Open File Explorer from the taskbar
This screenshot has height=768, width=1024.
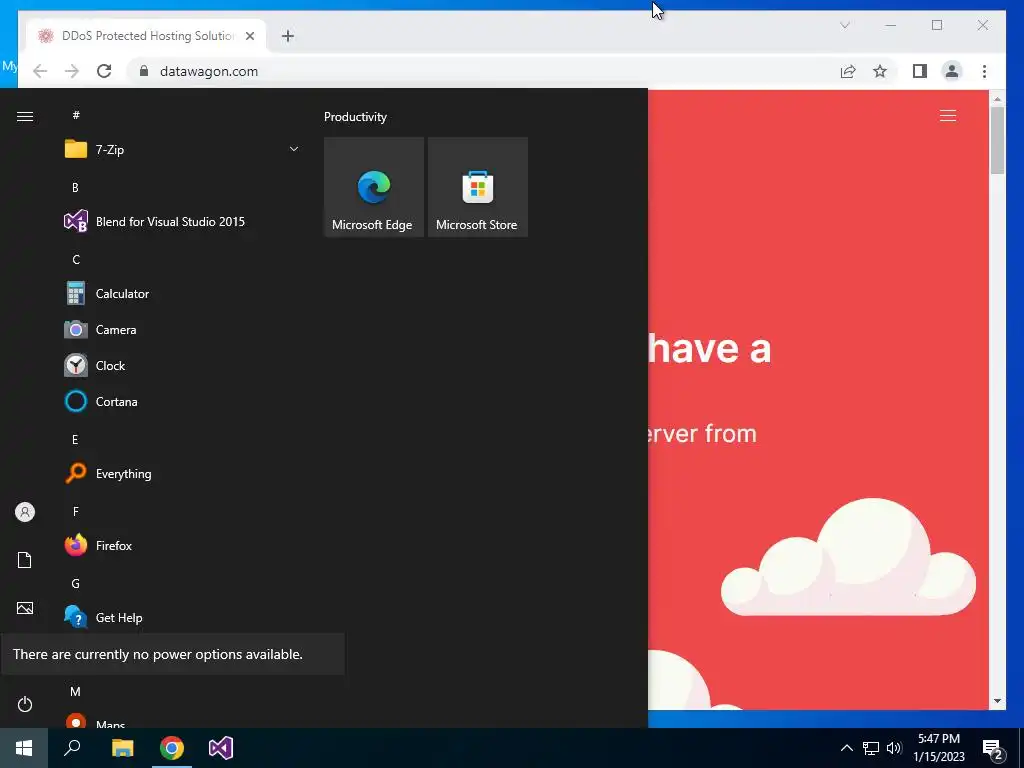122,748
